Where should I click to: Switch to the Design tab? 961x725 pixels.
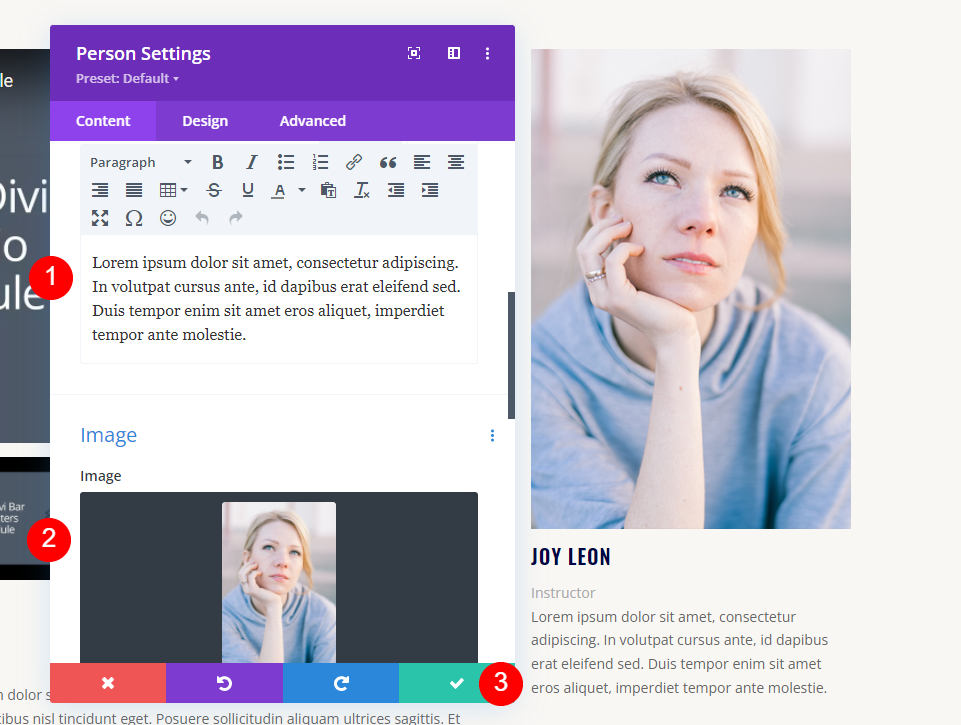tap(205, 121)
